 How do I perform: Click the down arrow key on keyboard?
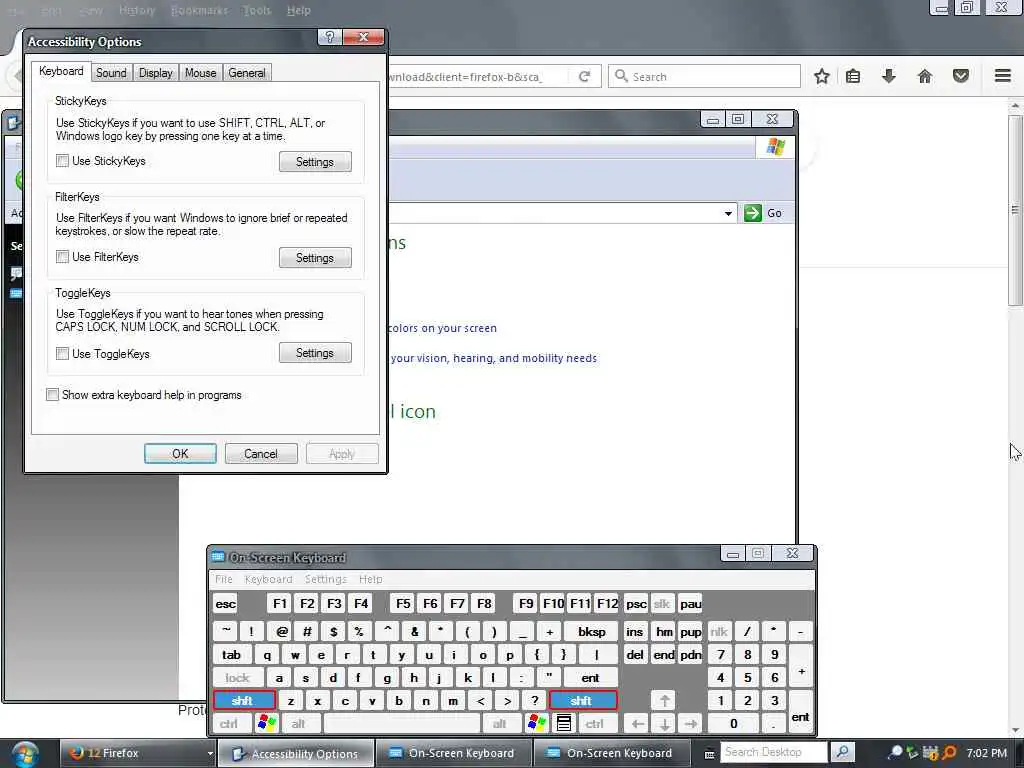pos(664,724)
